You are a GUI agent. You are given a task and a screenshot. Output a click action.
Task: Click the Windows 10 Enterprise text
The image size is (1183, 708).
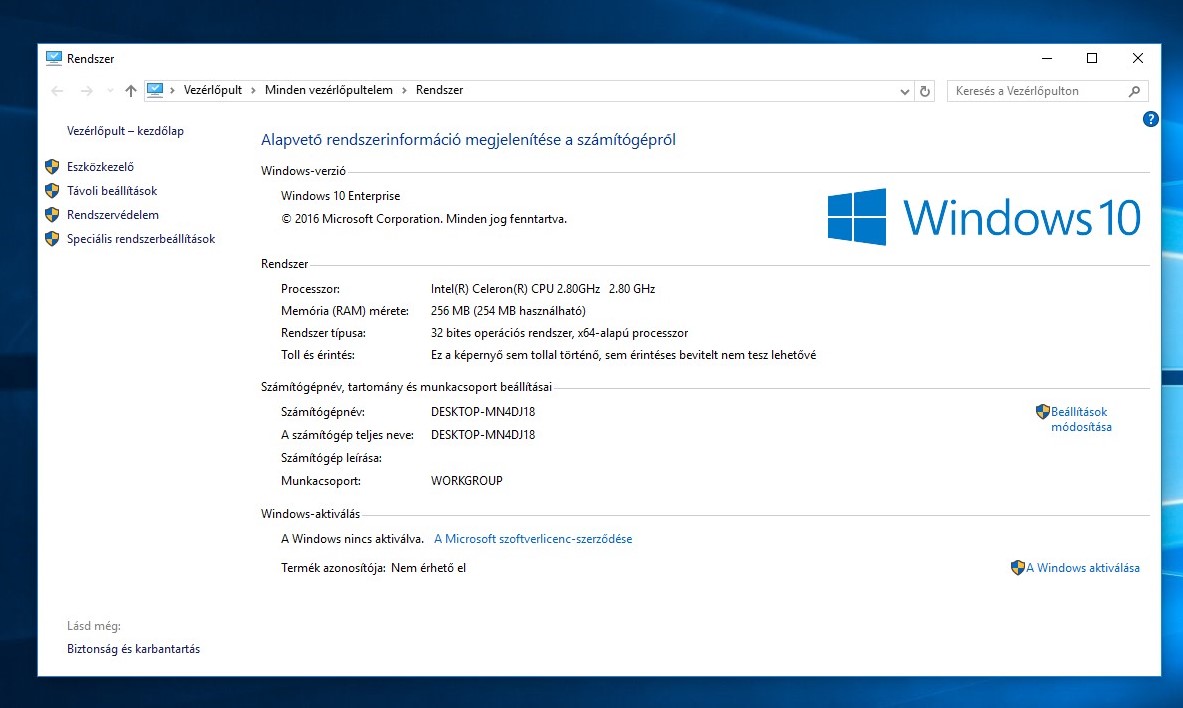click(x=340, y=195)
